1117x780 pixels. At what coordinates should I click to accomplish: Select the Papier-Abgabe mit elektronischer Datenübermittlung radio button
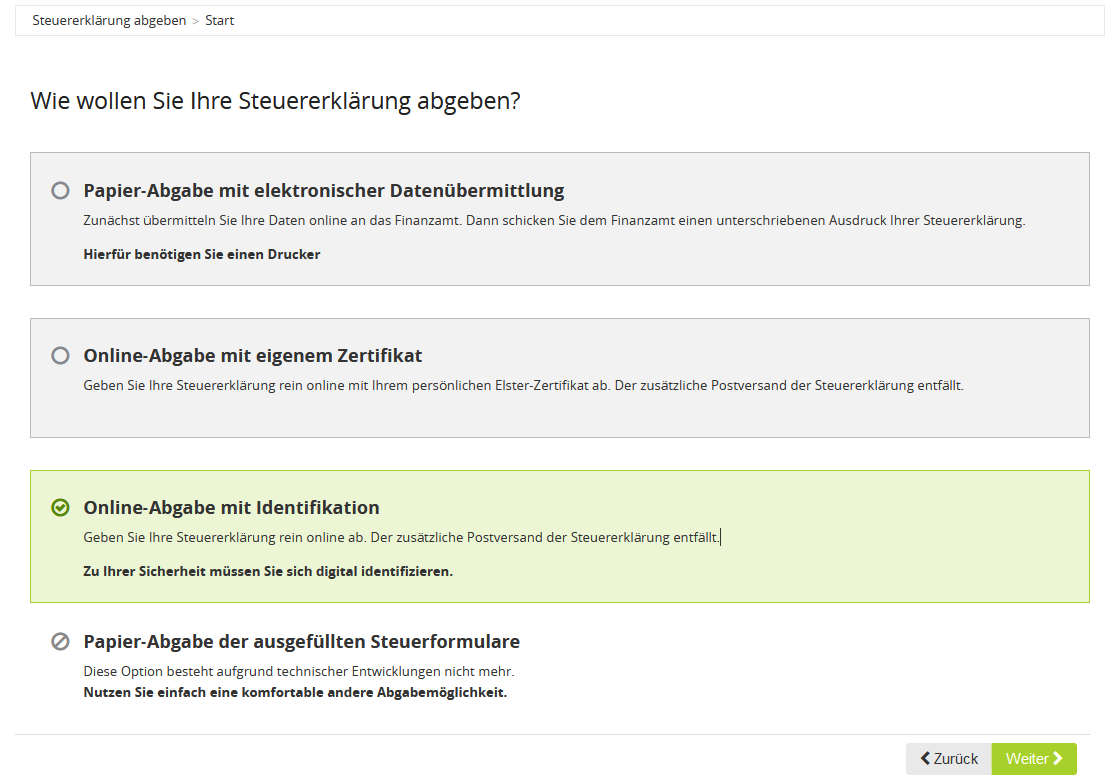pos(61,190)
